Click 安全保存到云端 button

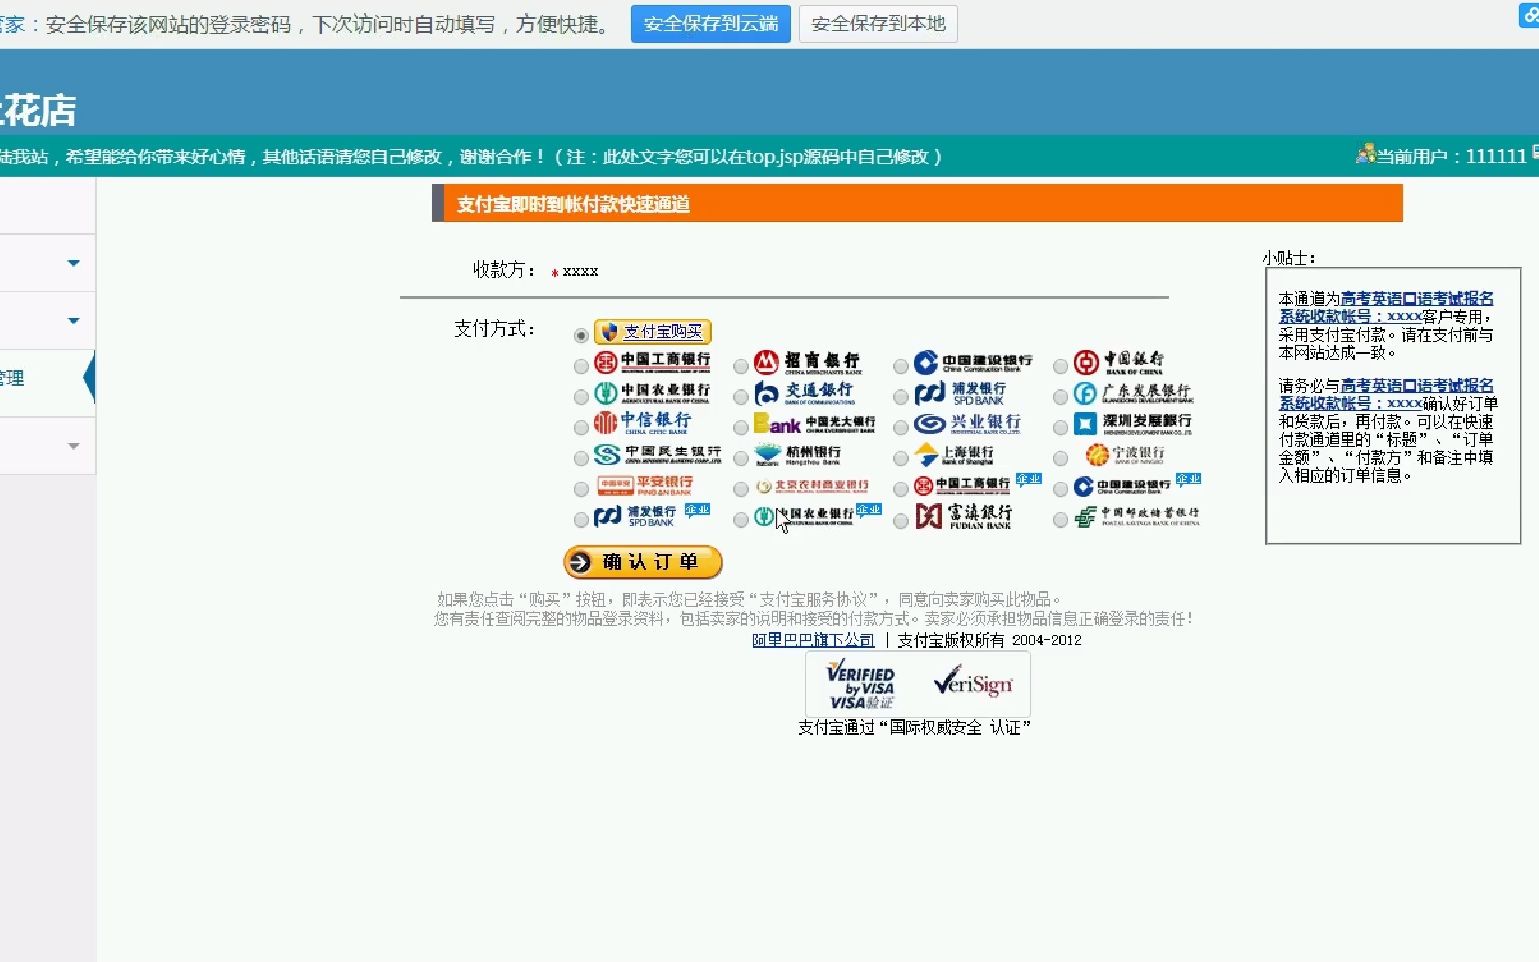(x=711, y=24)
